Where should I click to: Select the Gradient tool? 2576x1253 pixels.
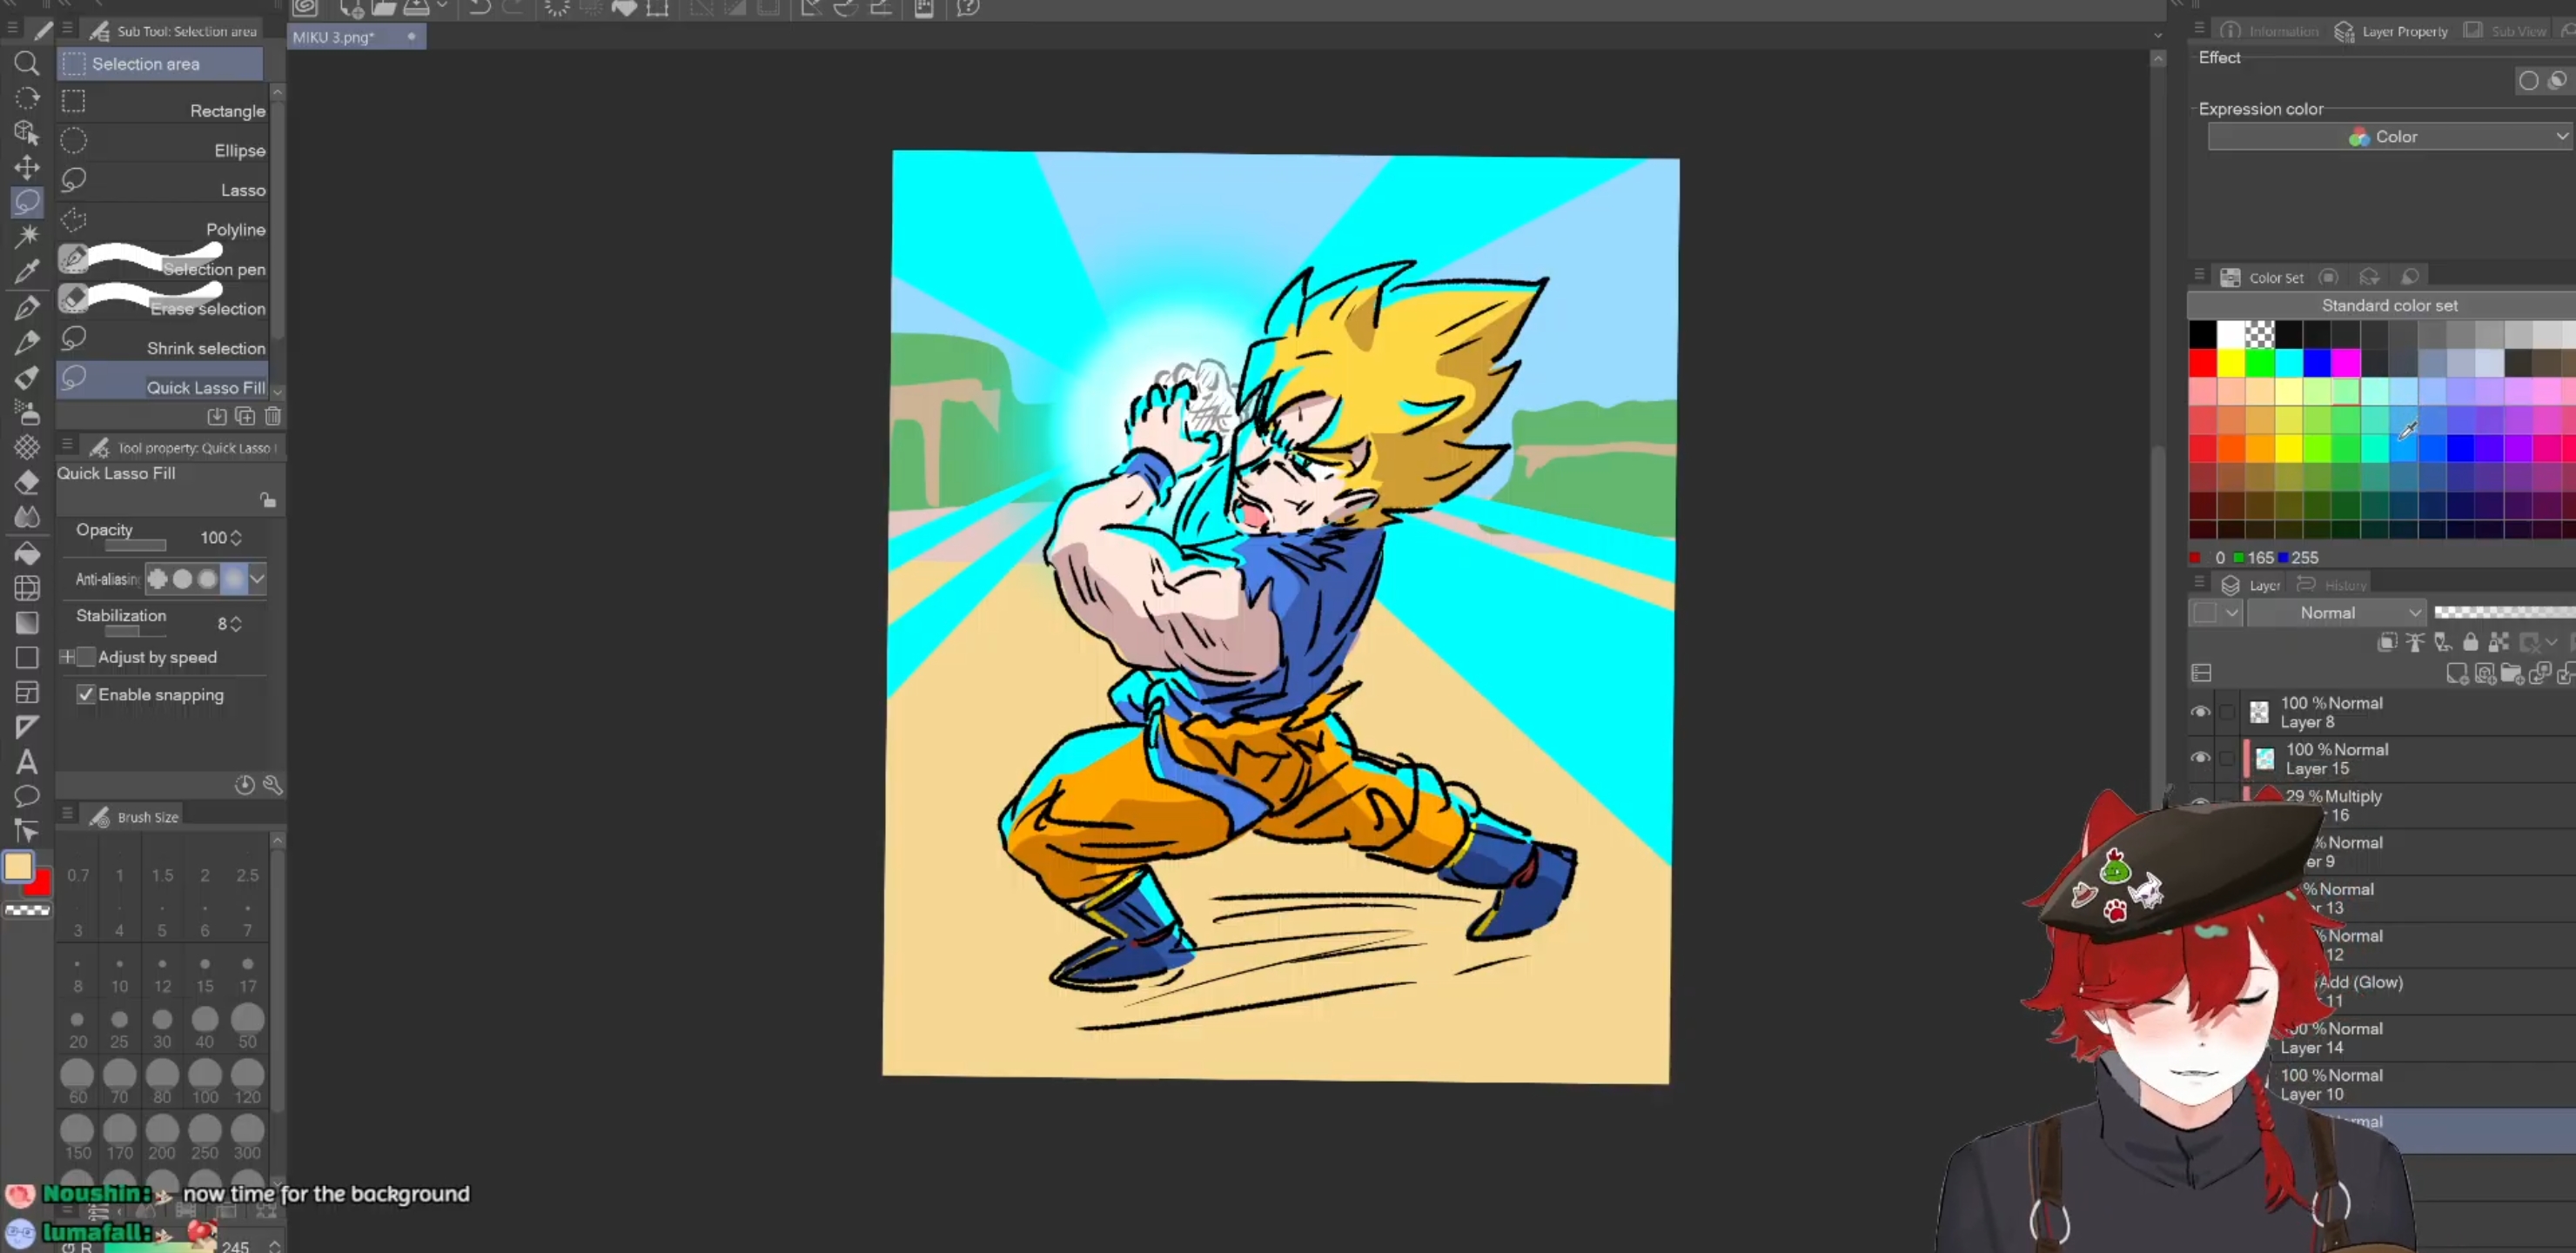point(27,622)
